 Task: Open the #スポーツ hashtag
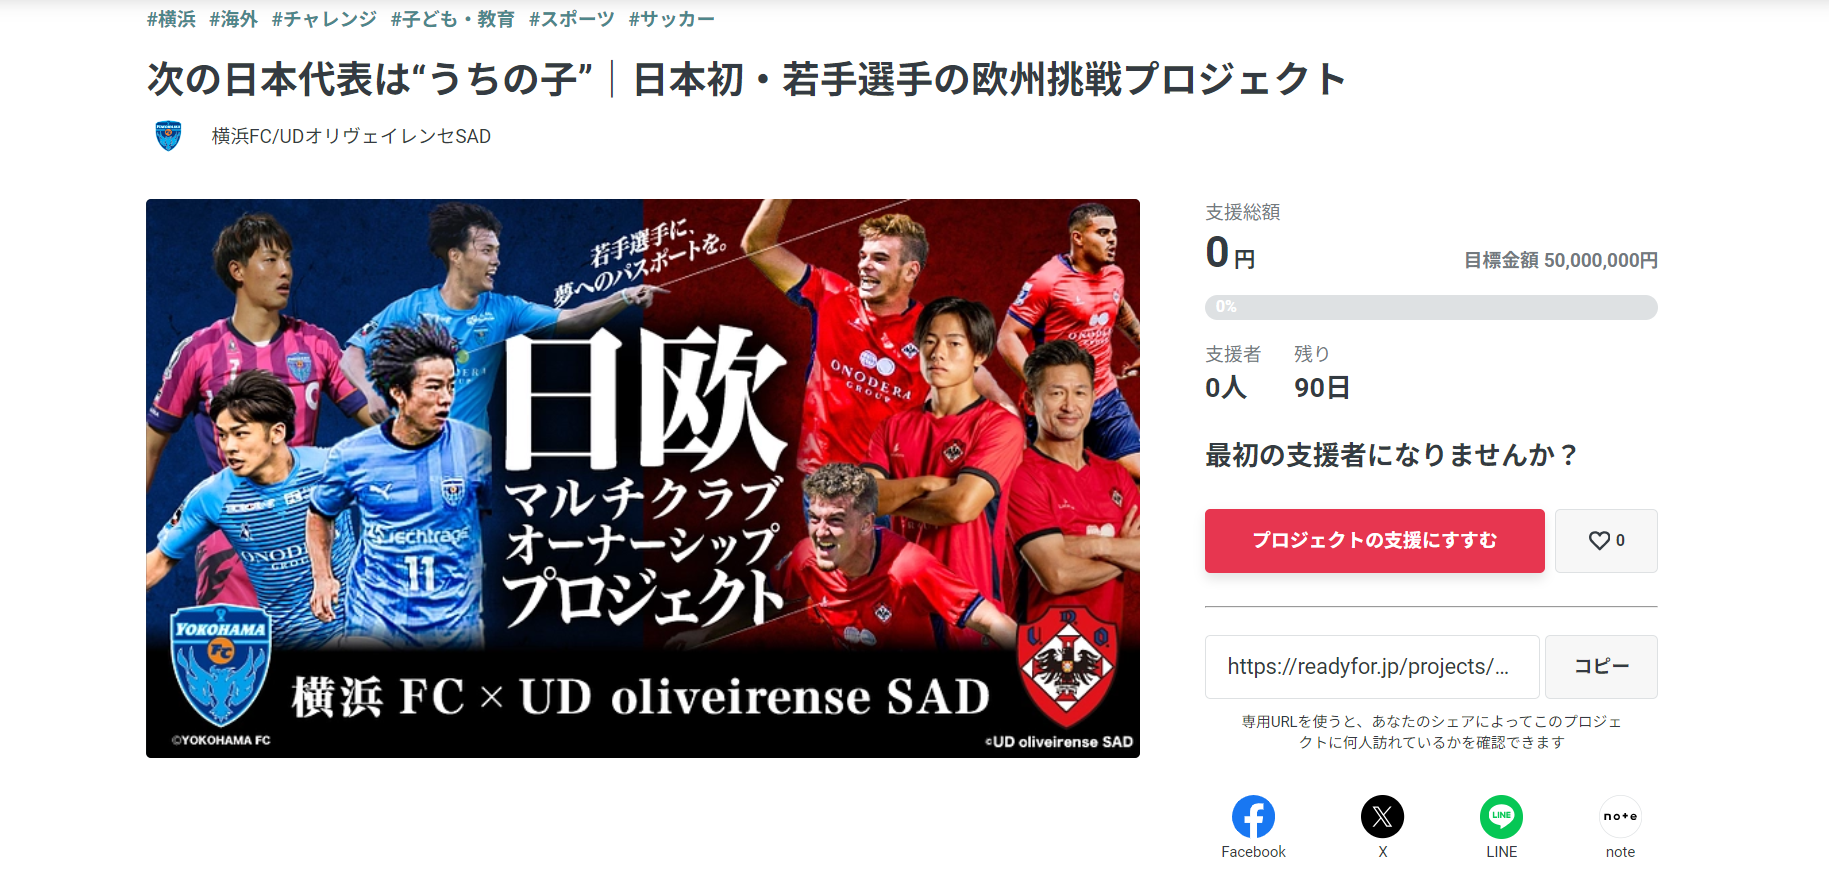tap(571, 19)
